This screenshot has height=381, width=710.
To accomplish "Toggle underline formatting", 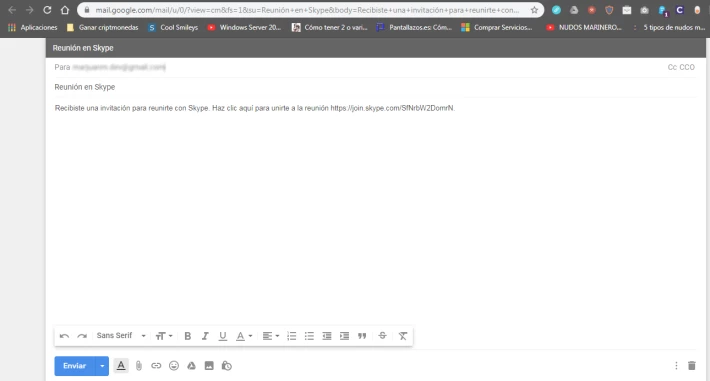I will 223,336.
